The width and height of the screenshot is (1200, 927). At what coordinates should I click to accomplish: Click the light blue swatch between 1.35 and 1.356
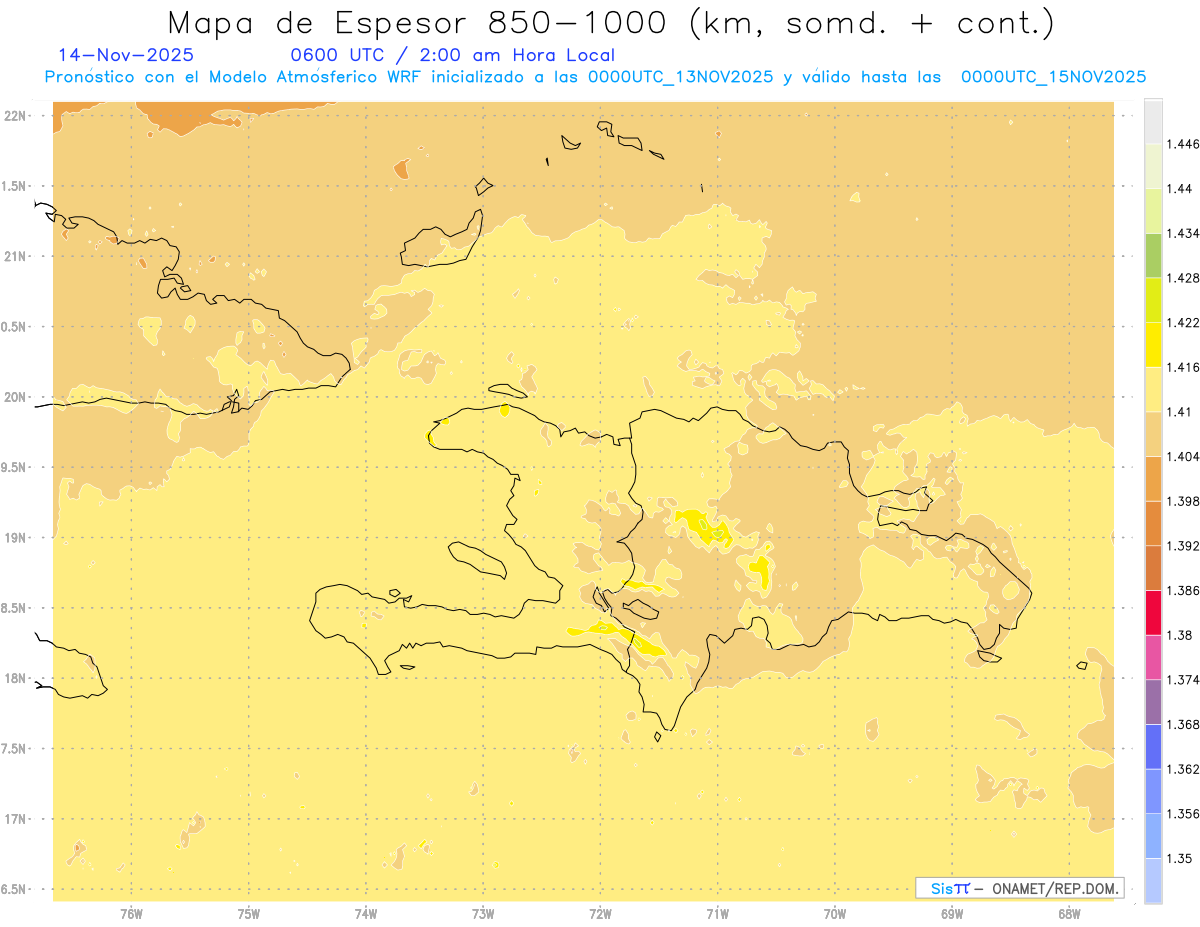(1153, 836)
